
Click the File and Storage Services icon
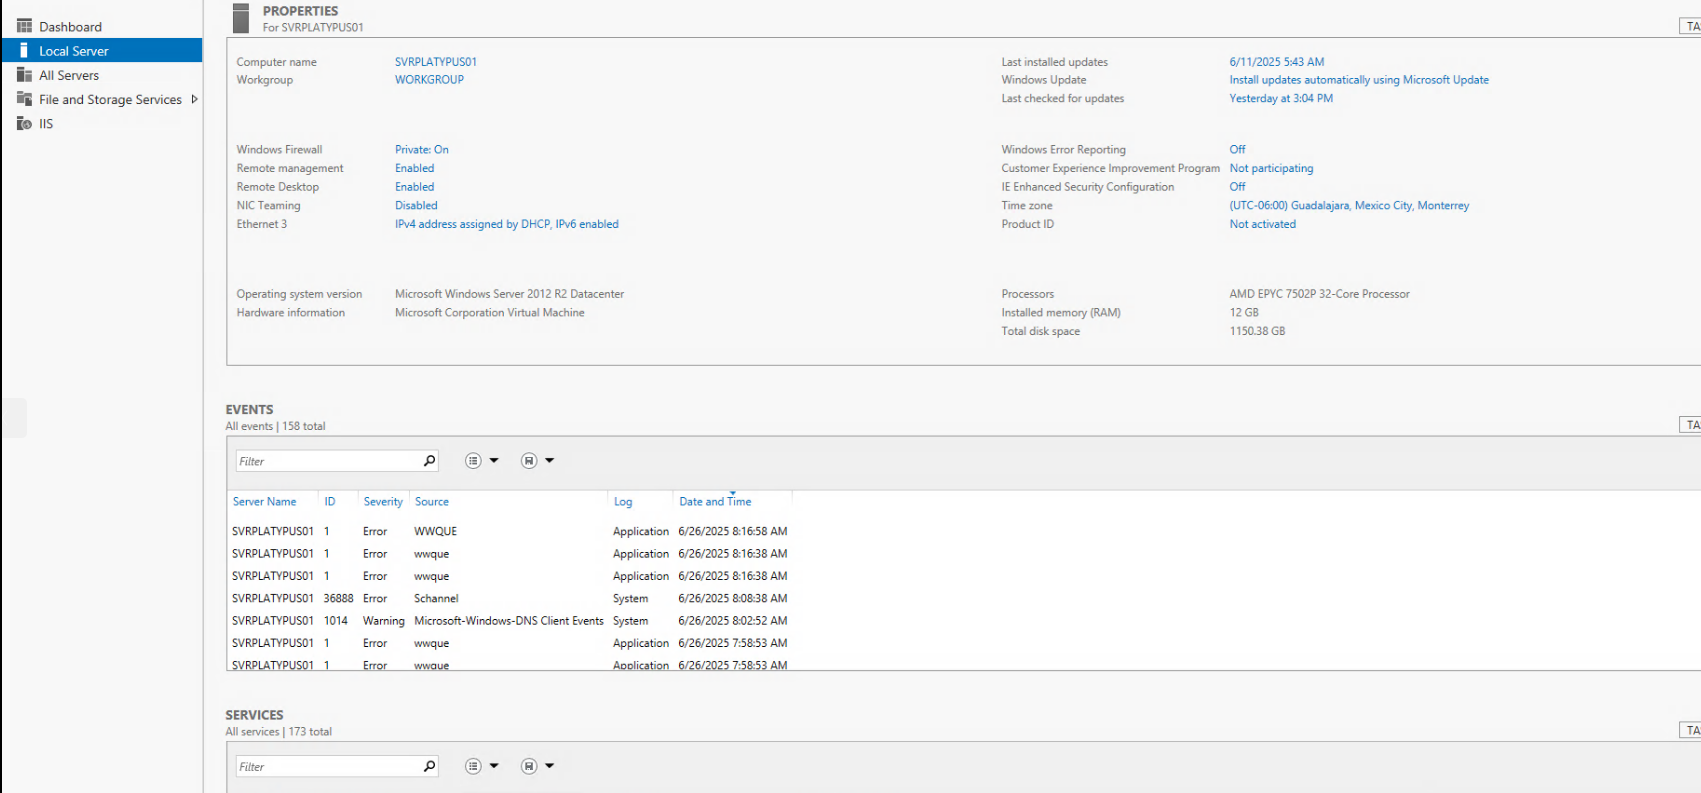click(x=24, y=99)
